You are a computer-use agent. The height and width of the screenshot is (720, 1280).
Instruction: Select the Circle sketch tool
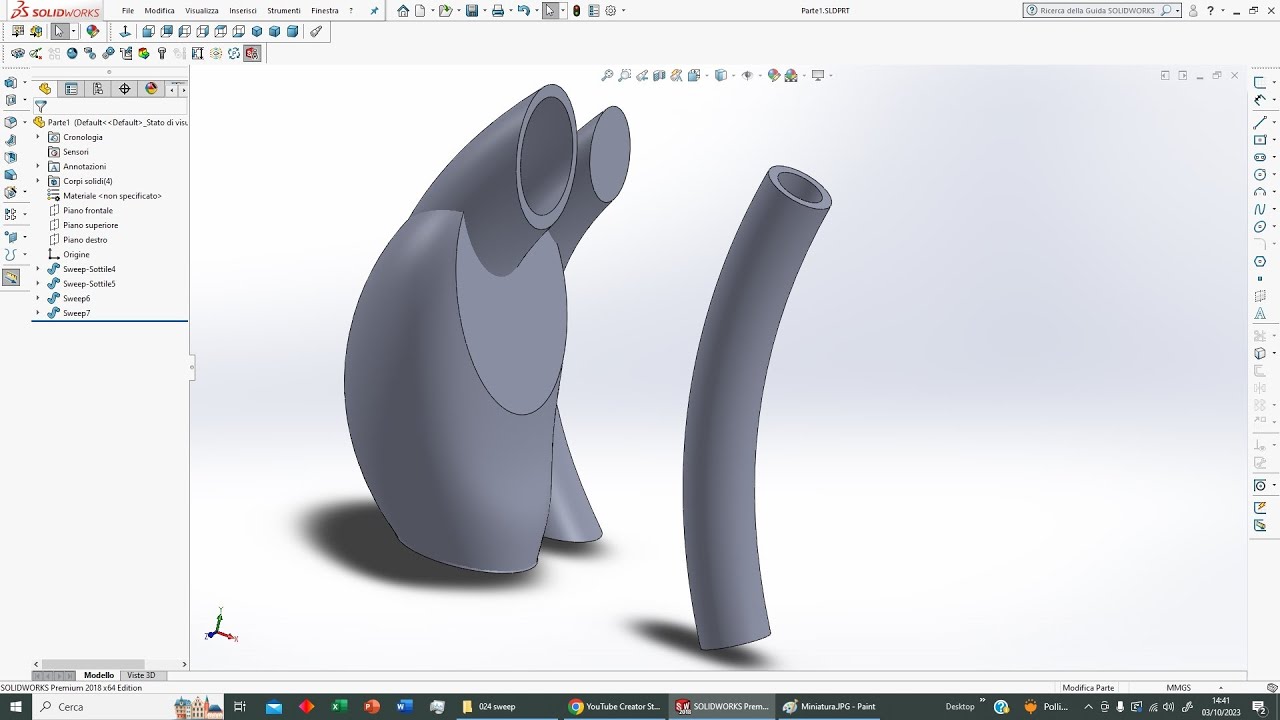click(x=1260, y=174)
